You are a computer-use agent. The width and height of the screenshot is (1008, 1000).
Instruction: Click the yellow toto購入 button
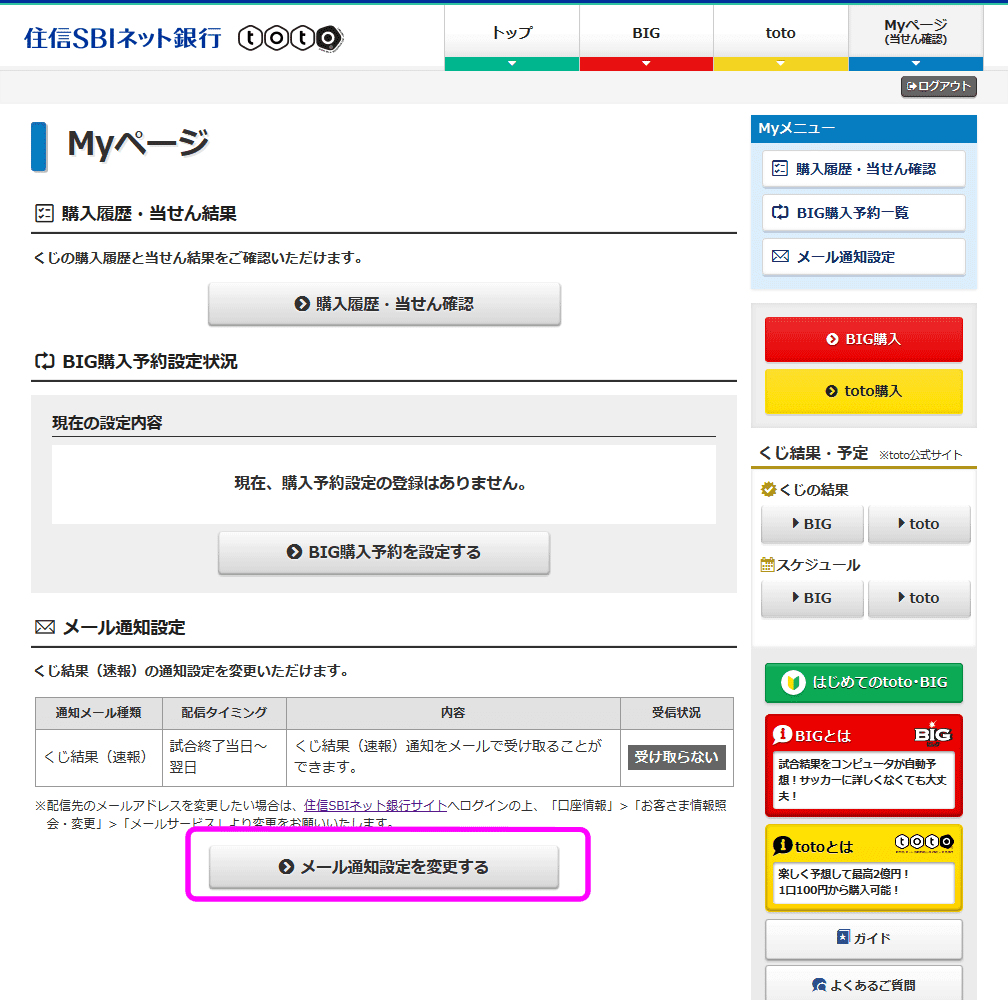pyautogui.click(x=863, y=391)
